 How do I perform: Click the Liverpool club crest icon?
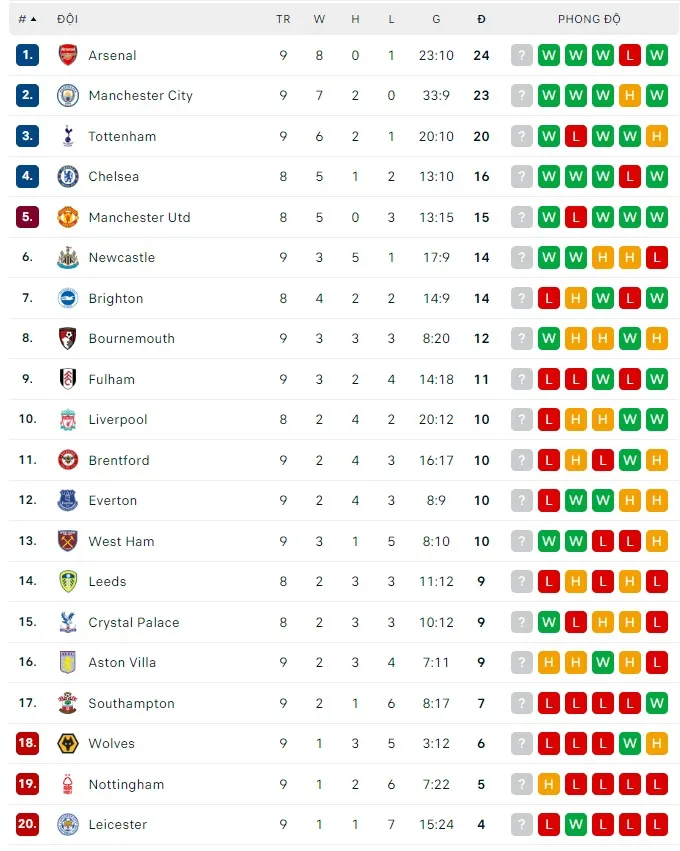[x=68, y=420]
